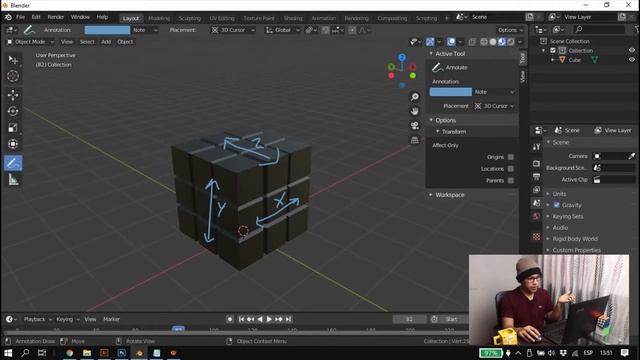Image resolution: width=640 pixels, height=360 pixels.
Task: Enable Affect Only Parents checkbox
Action: pyautogui.click(x=511, y=180)
